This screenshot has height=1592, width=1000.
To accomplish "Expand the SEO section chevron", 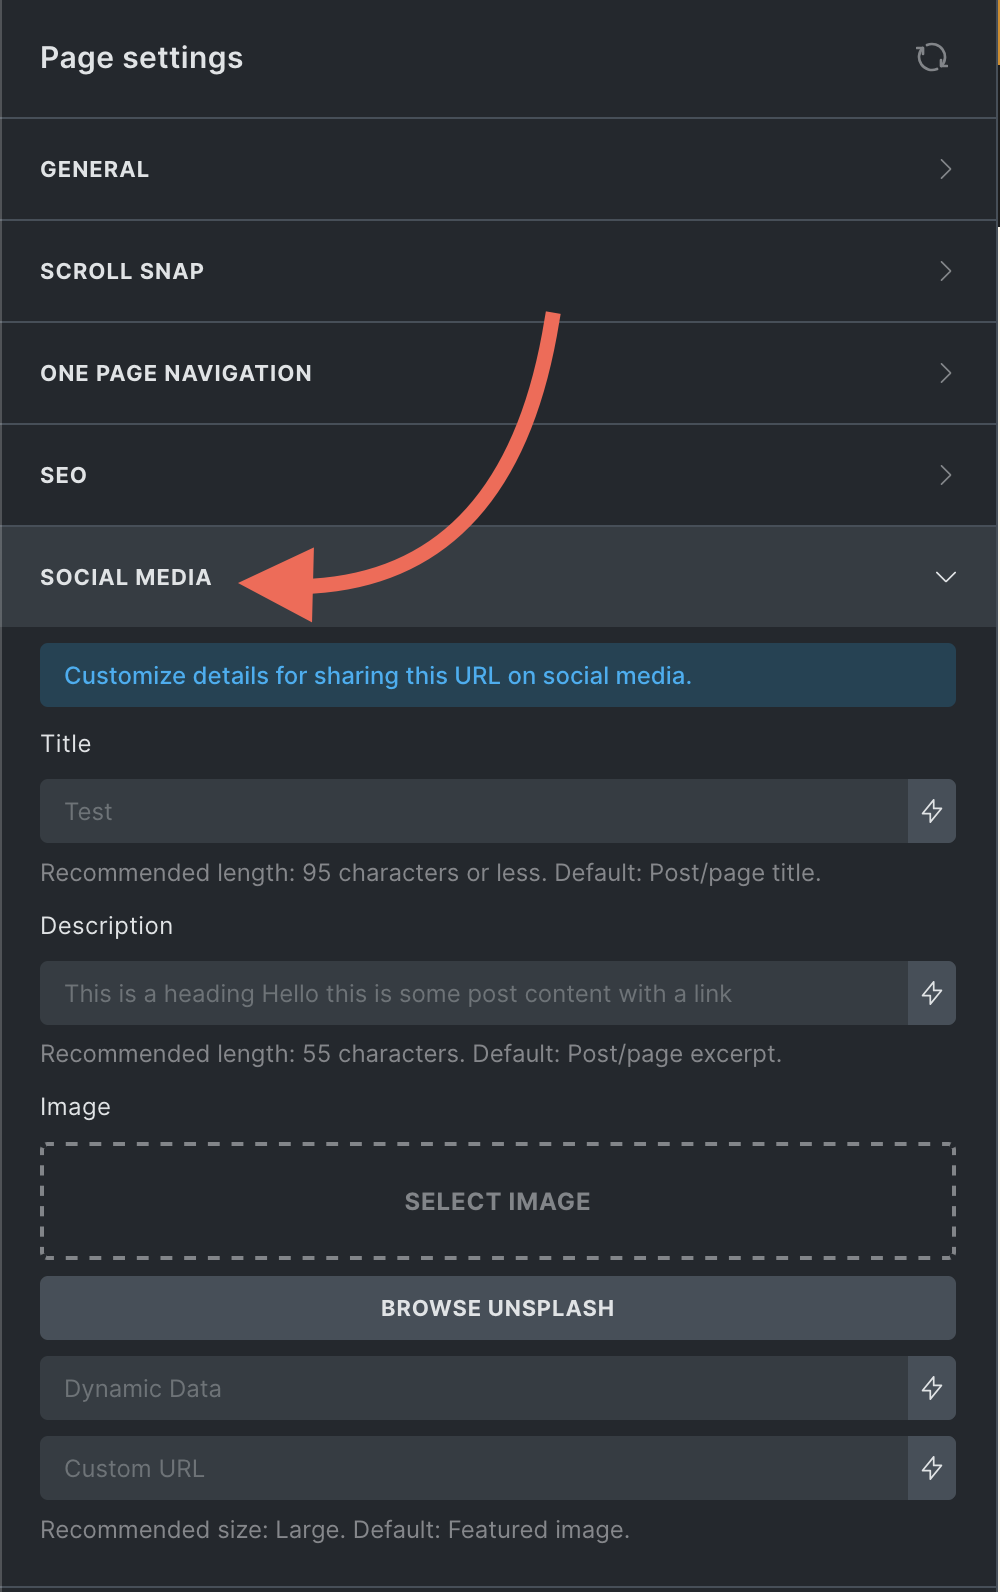I will point(945,475).
